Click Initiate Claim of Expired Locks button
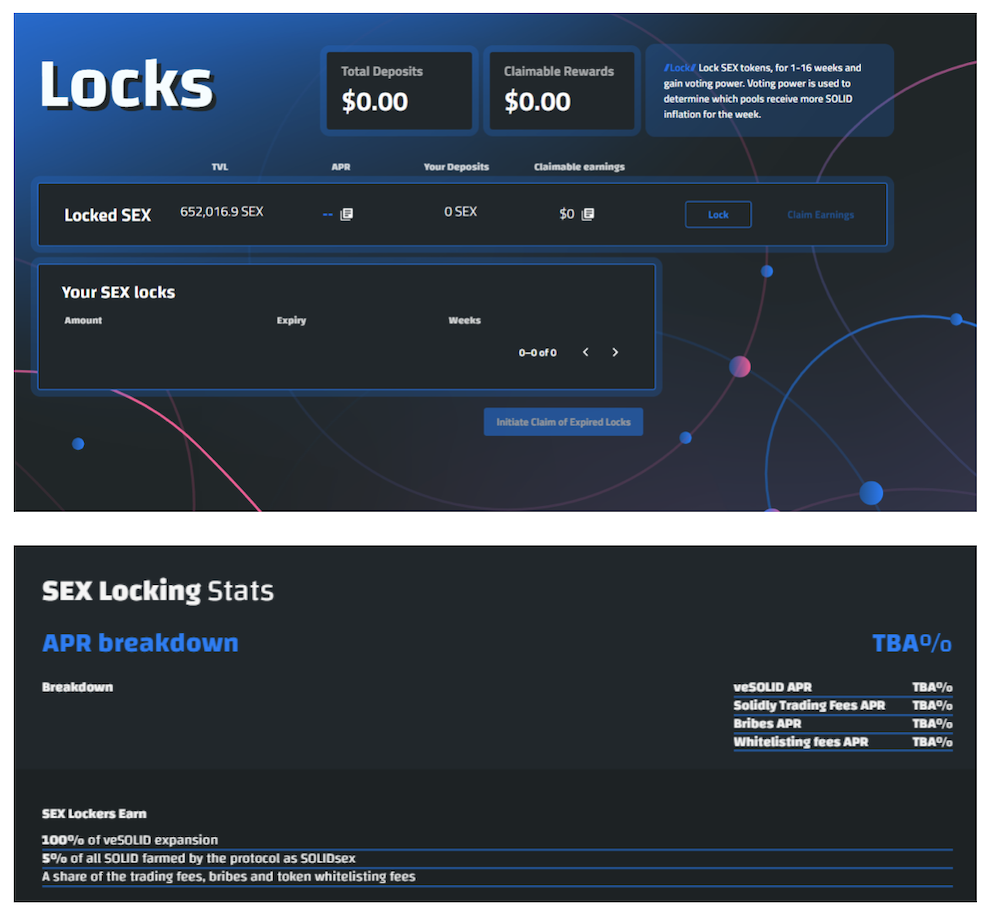 pyautogui.click(x=563, y=422)
